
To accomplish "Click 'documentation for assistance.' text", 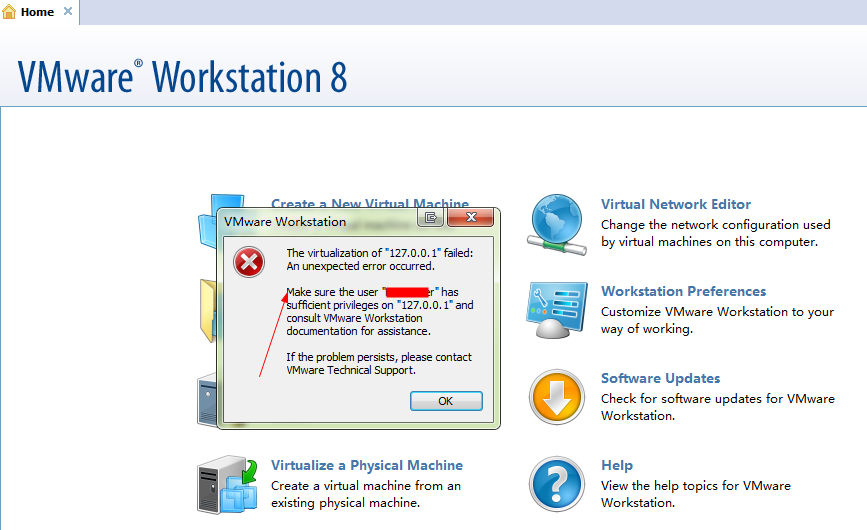I will coord(358,331).
